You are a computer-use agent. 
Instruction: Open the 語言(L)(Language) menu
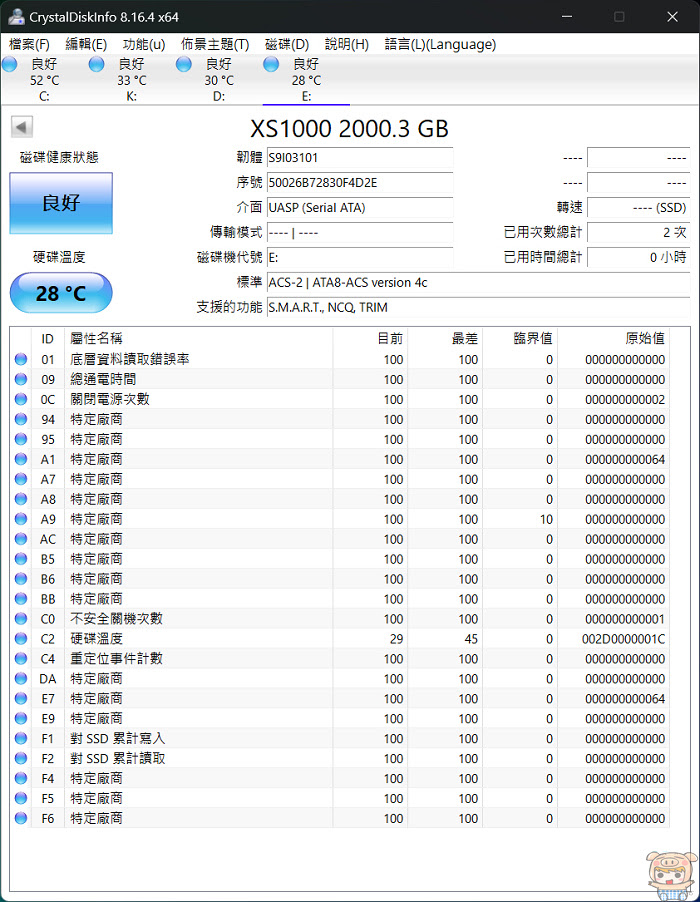pyautogui.click(x=441, y=44)
